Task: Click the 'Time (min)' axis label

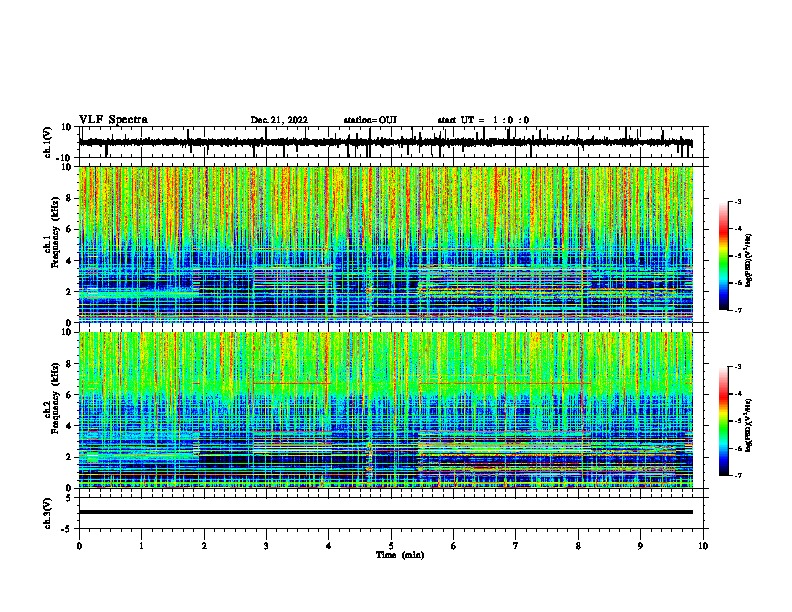Action: coord(400,555)
